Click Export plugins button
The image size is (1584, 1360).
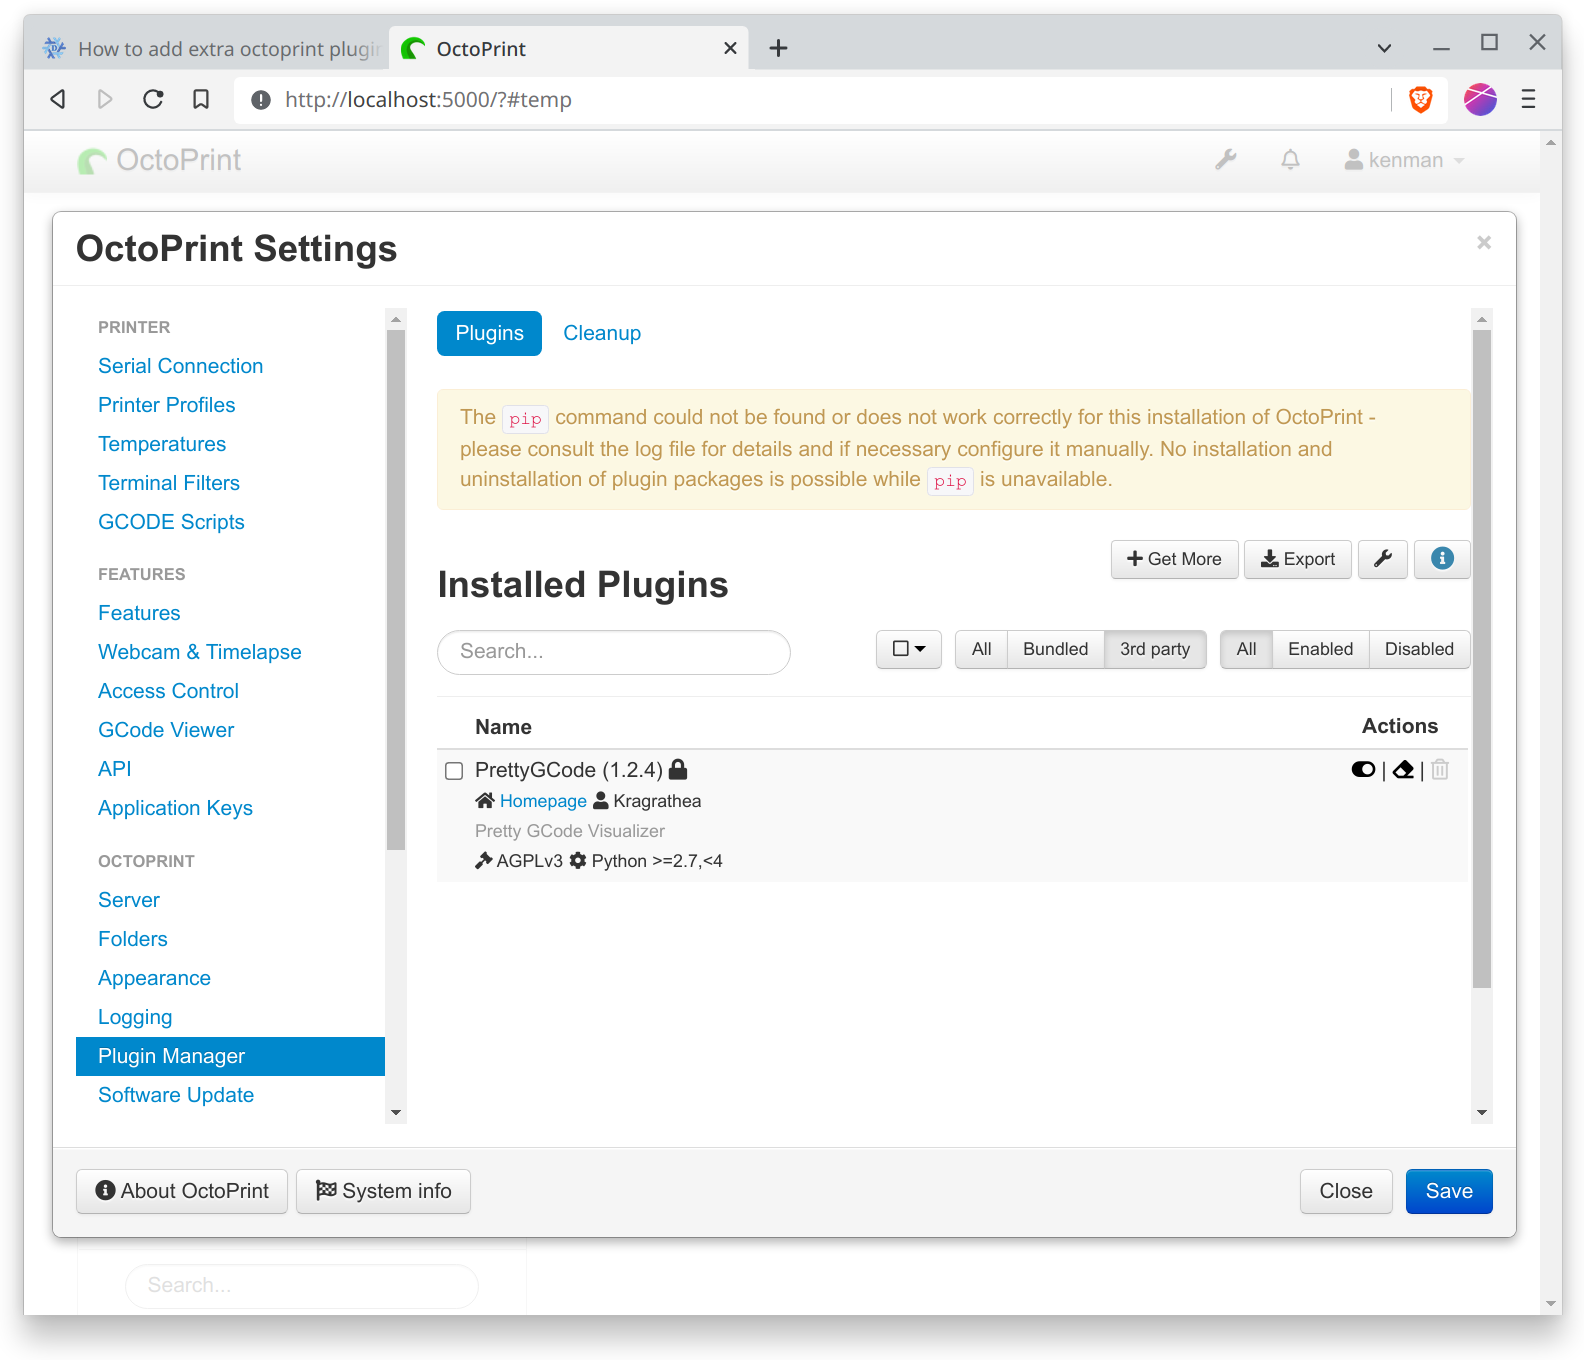tap(1297, 559)
